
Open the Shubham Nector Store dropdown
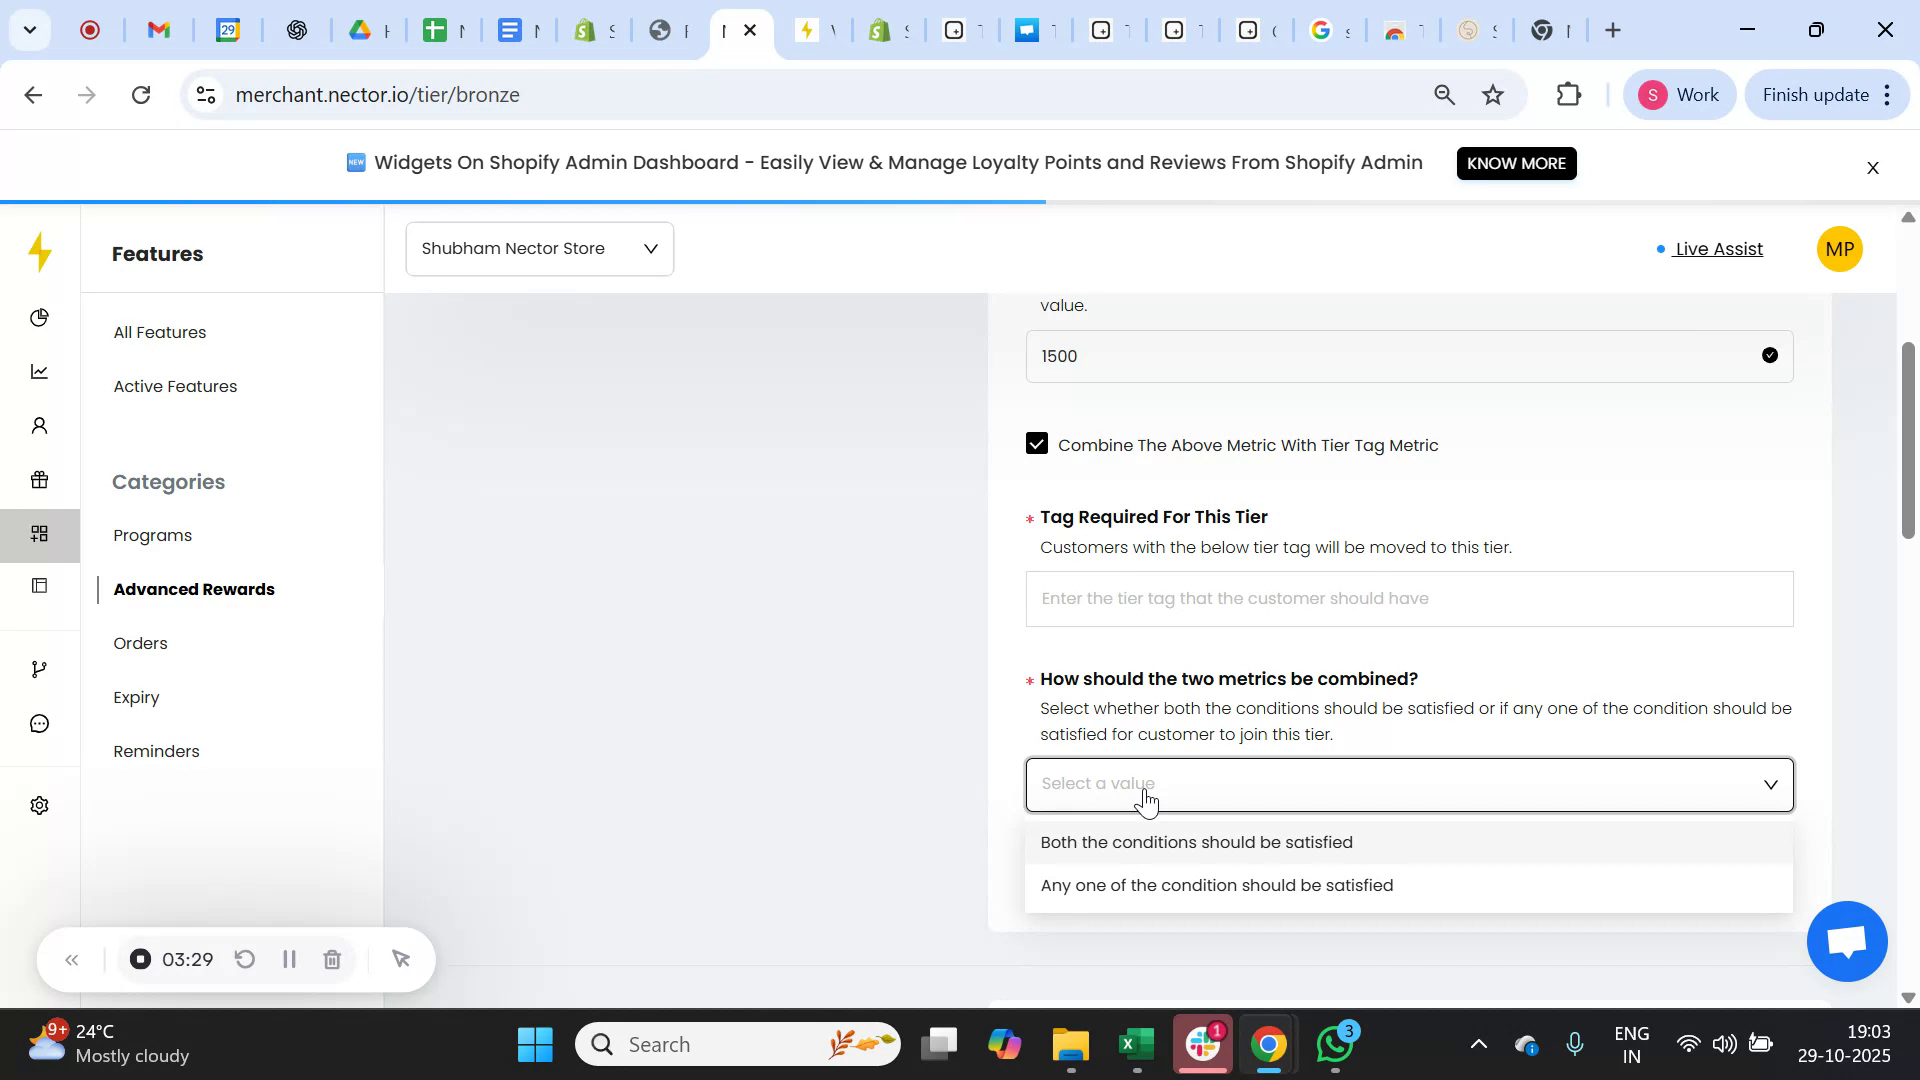pos(538,248)
